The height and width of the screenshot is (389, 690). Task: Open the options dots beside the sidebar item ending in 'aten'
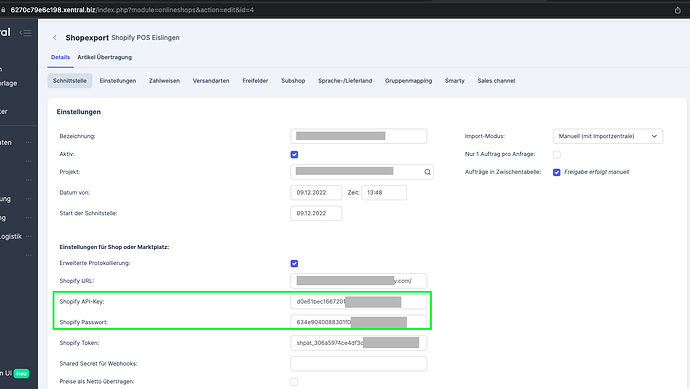point(29,143)
